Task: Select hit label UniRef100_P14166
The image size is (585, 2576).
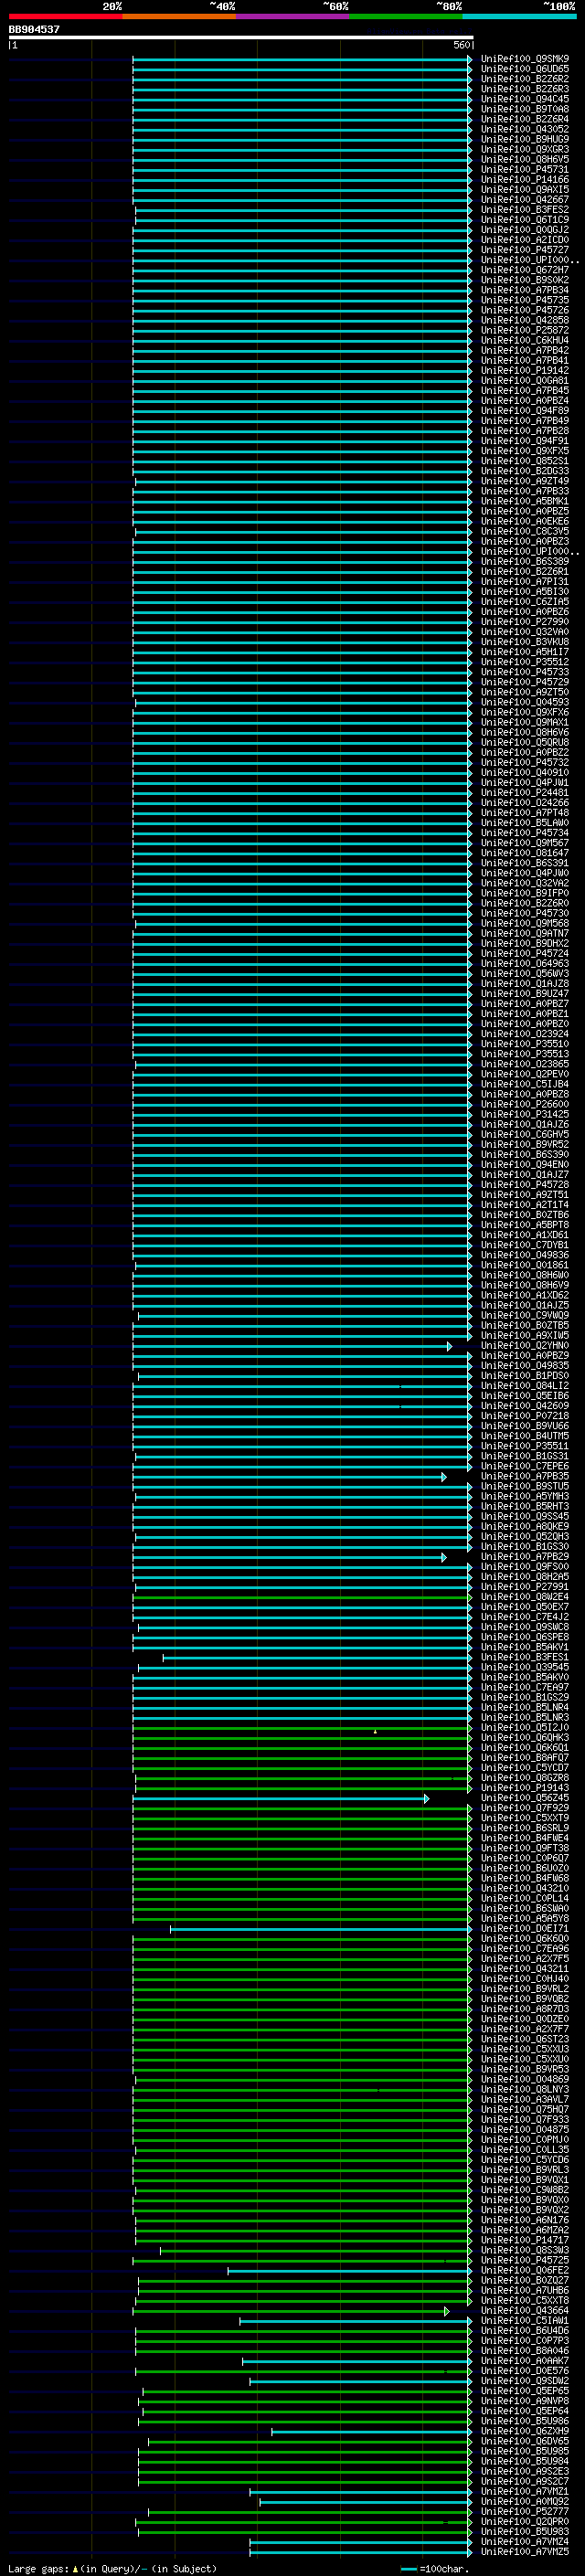Action: [x=525, y=180]
